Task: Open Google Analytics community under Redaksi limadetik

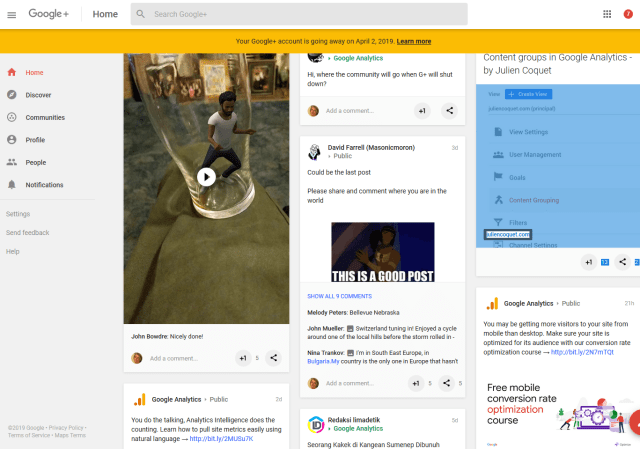Action: (358, 429)
